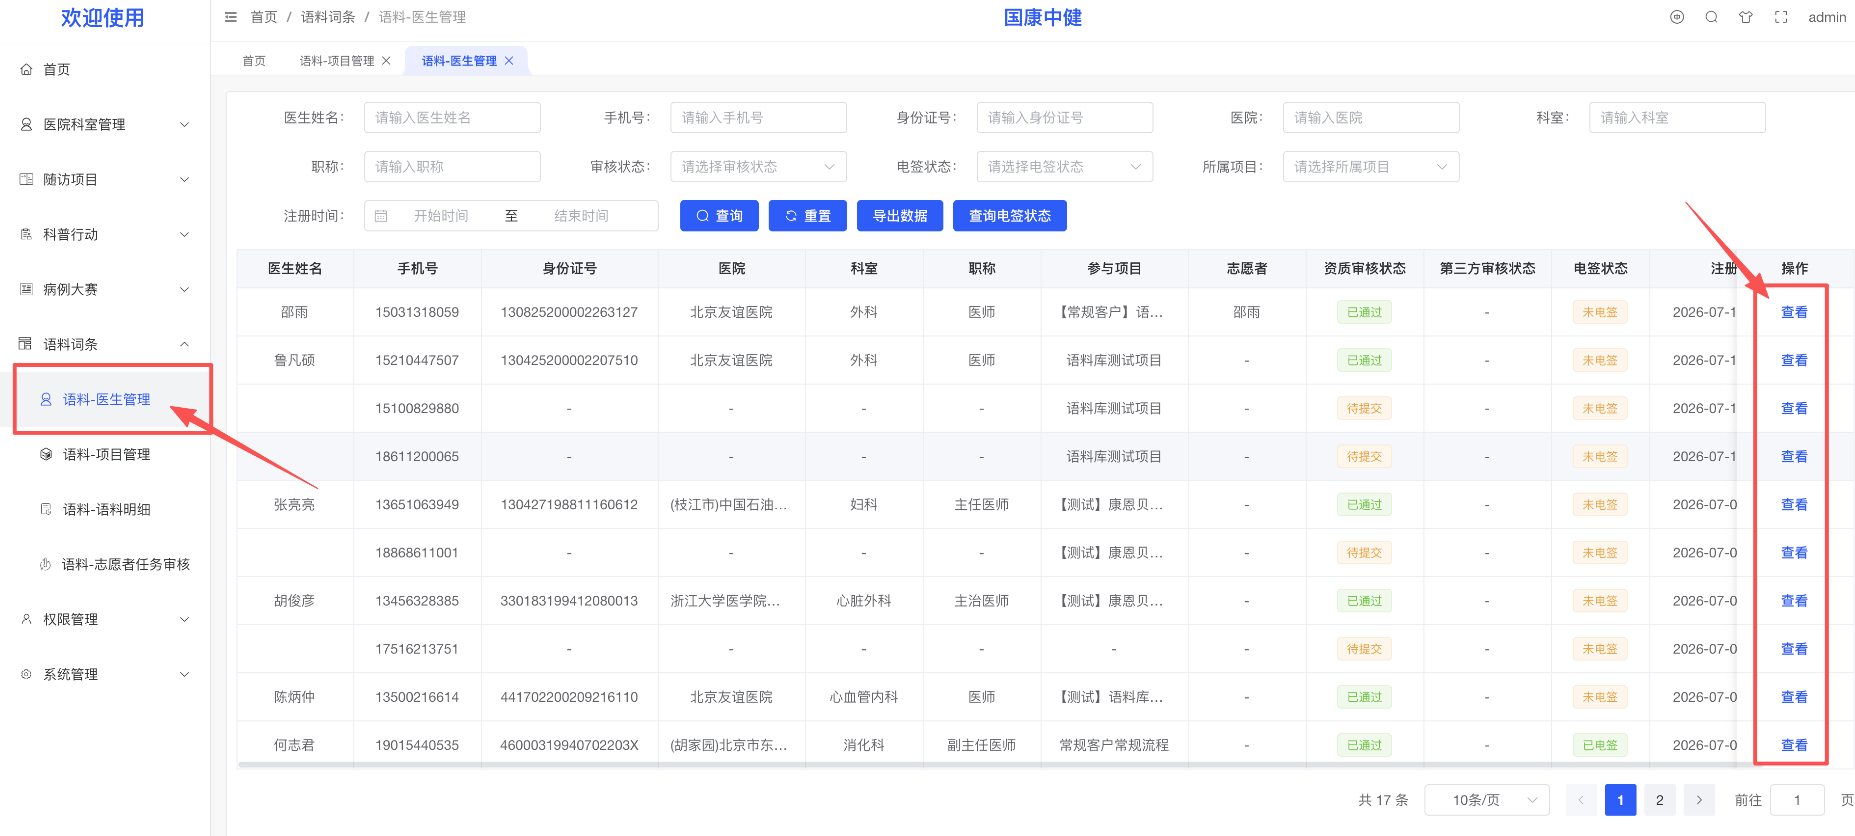Toggle the sidebar collapse hamburger icon
This screenshot has height=836, width=1855.
[231, 17]
